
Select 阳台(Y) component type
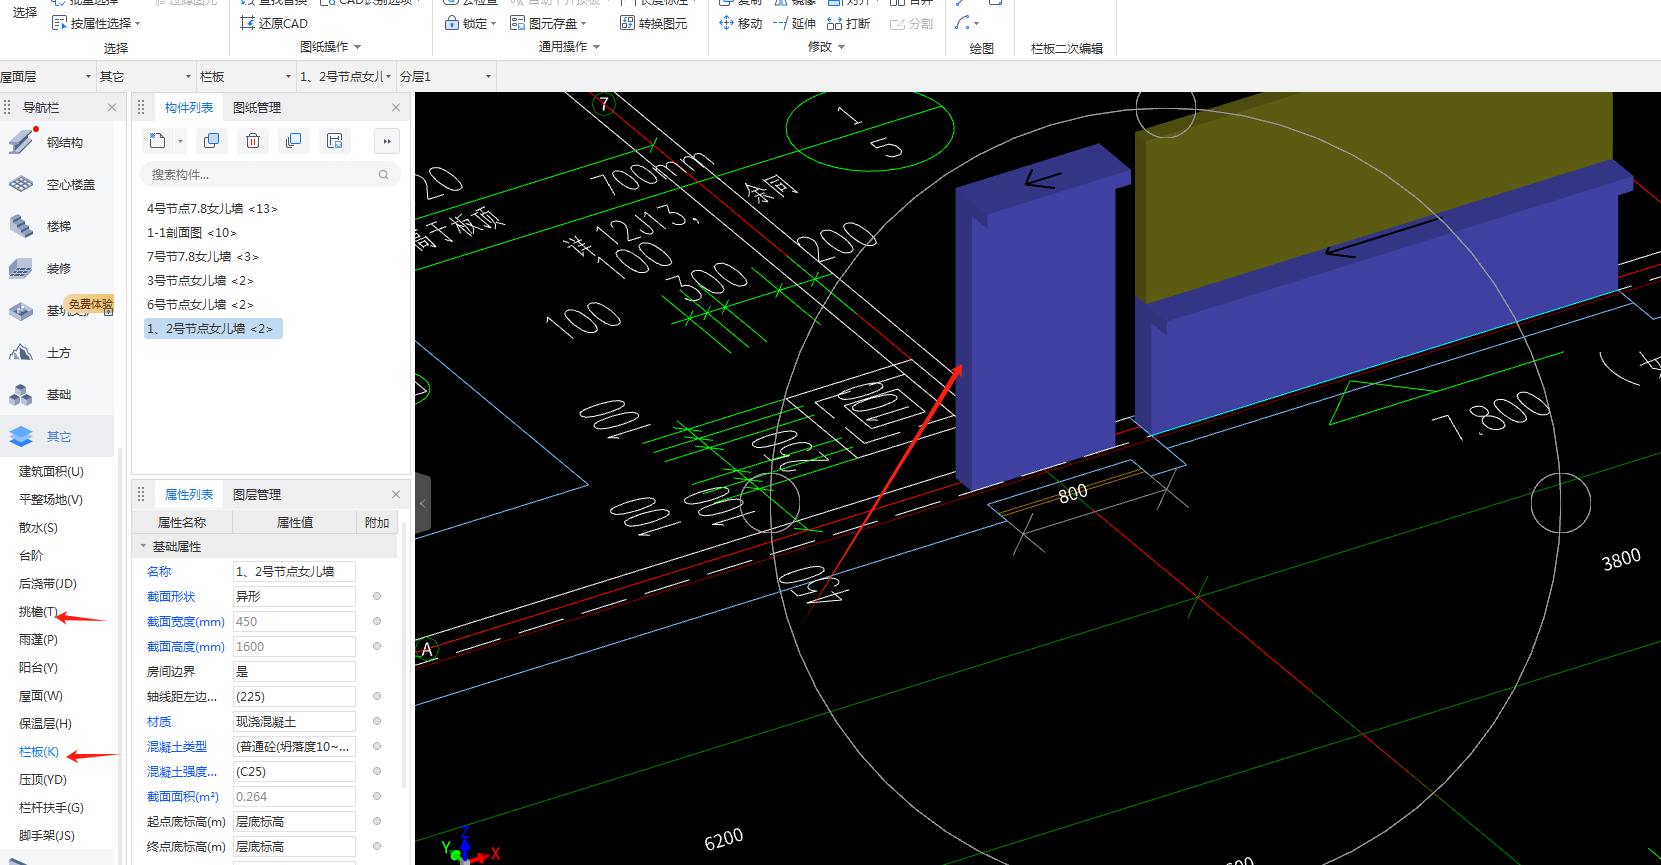click(38, 668)
